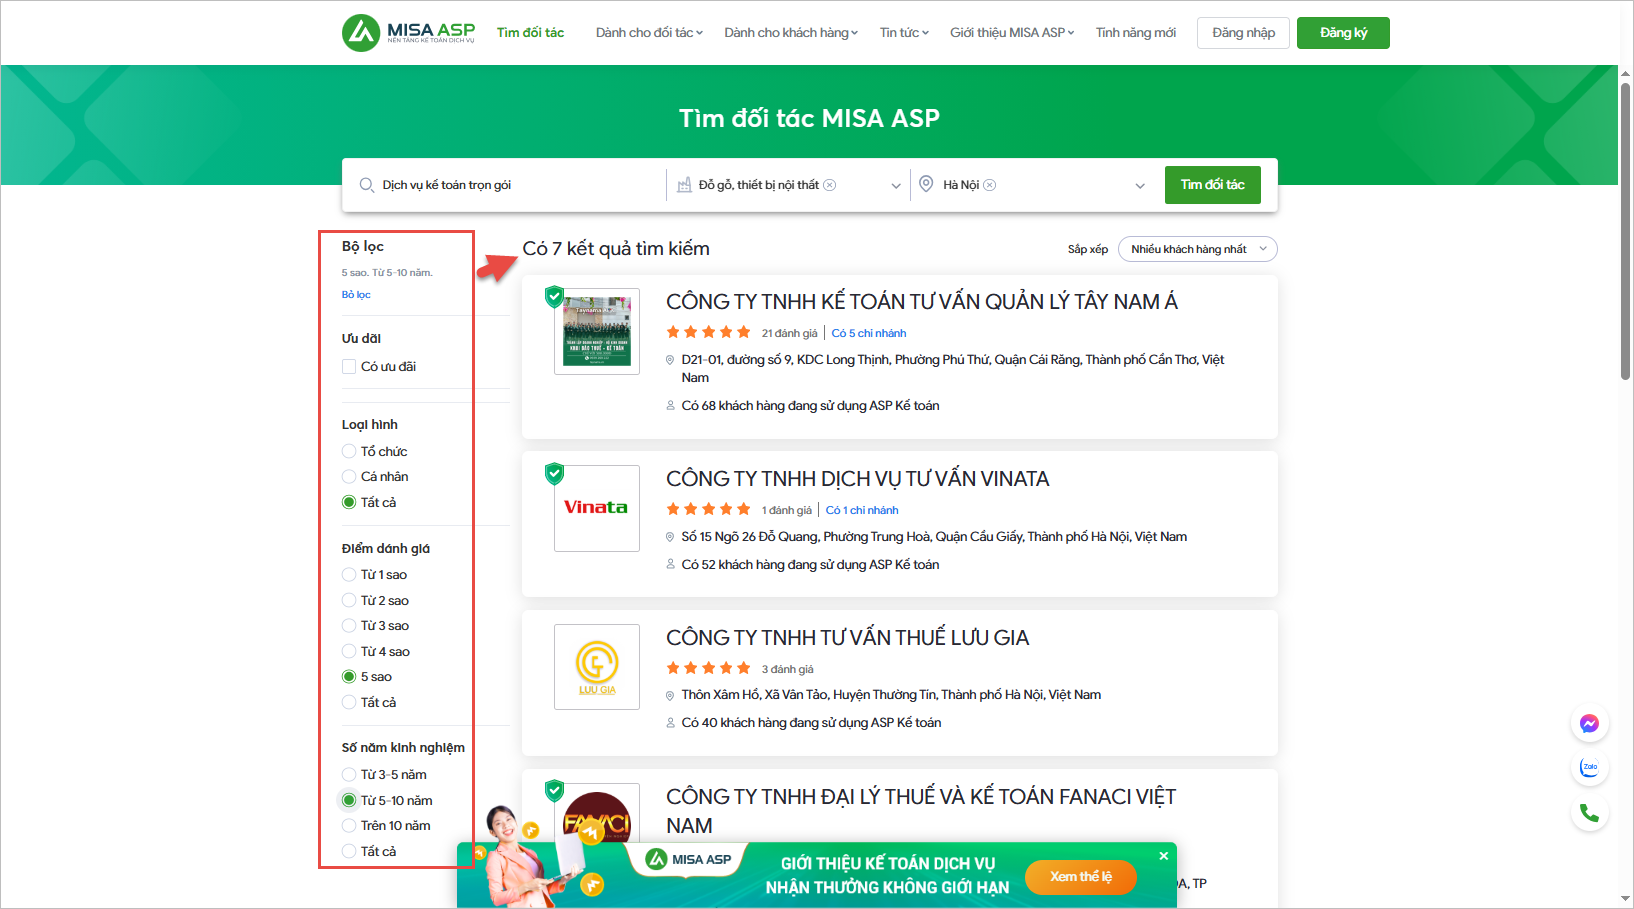This screenshot has width=1634, height=909.
Task: Click the industry icon in search bar
Action: [684, 185]
